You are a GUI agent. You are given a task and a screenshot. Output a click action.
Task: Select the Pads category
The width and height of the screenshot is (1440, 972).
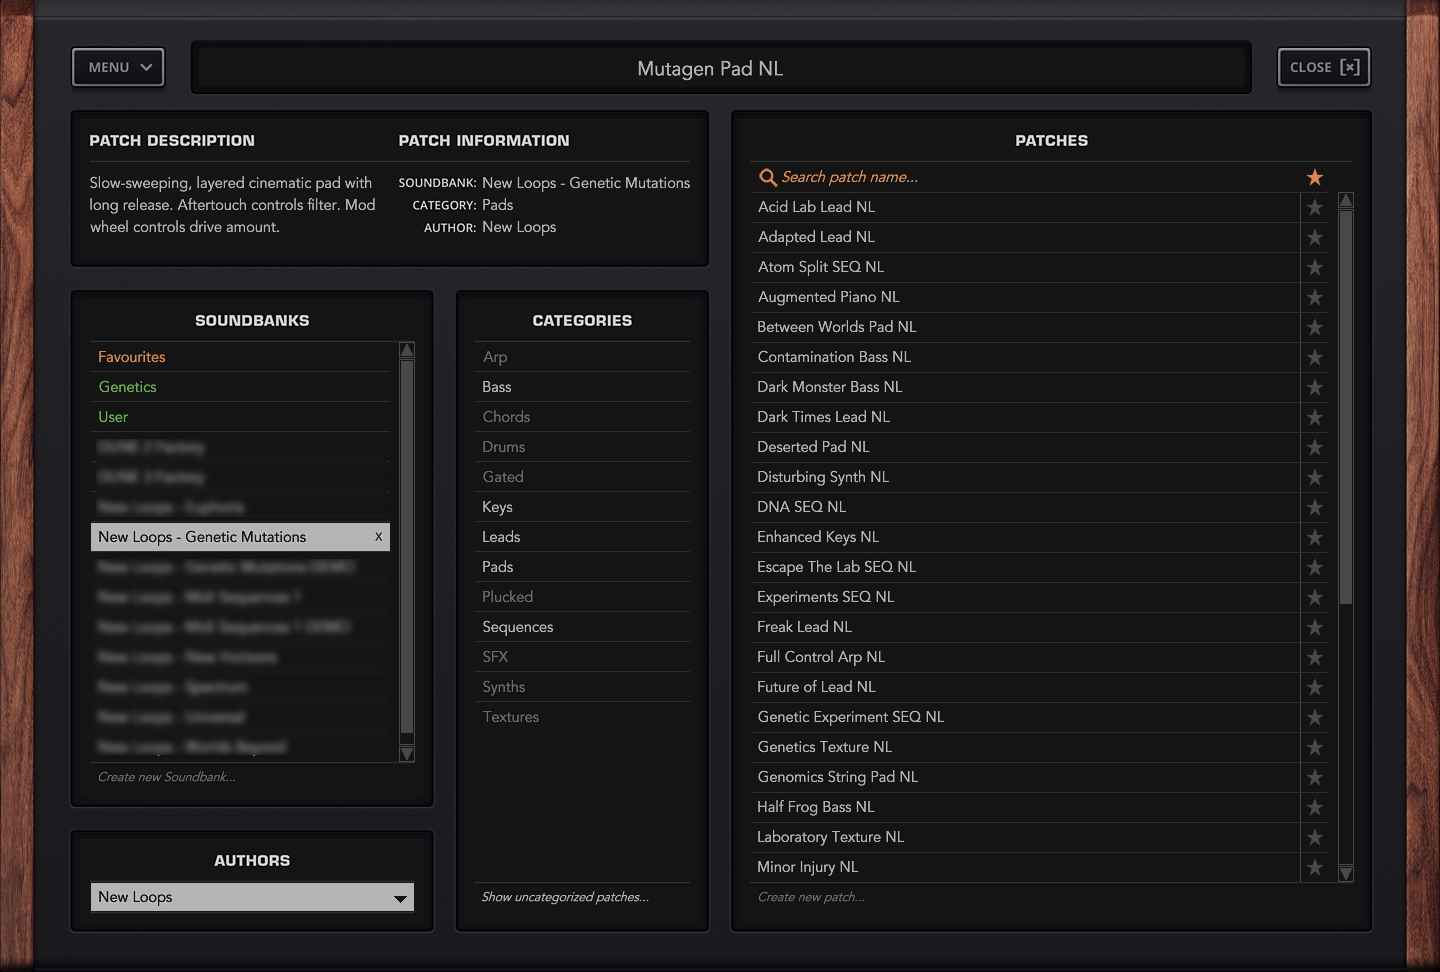497,567
